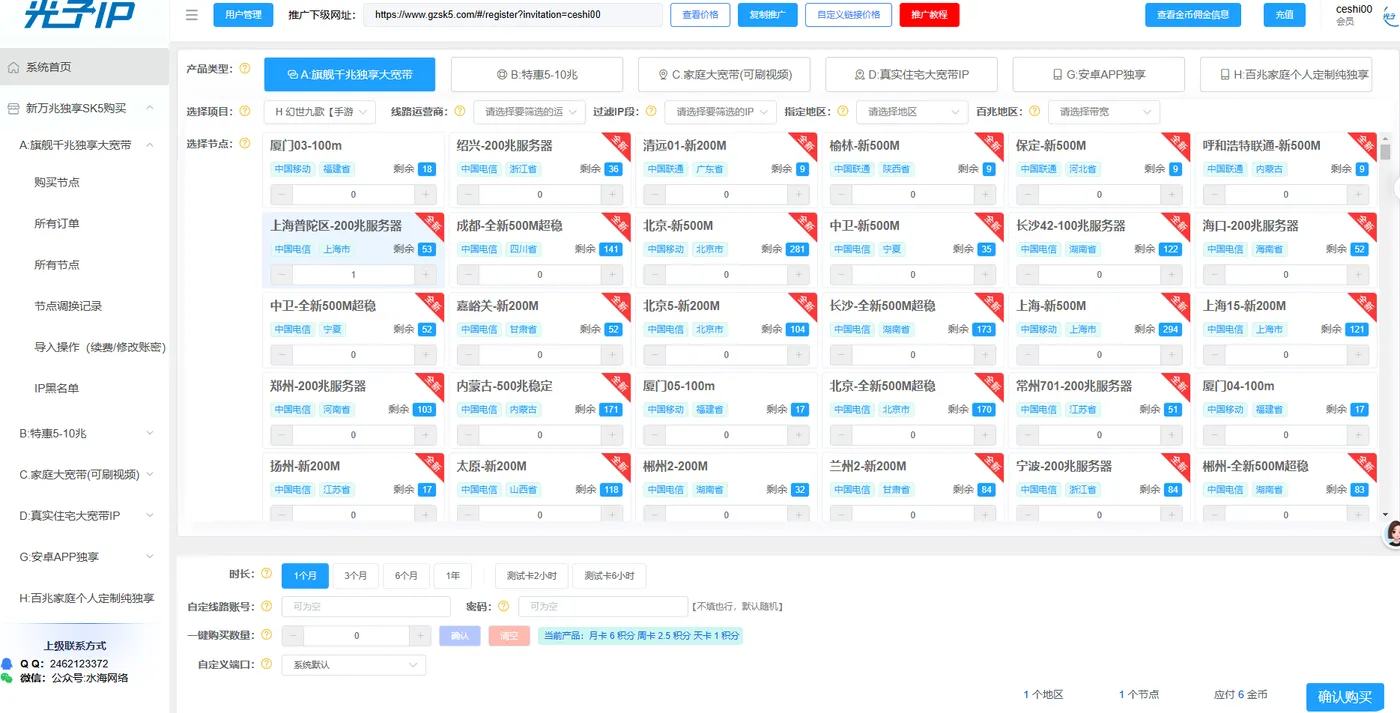Viewport: 1400px width, 713px height.
Task: Increase quantity for 上海普陀区-200兆服务器 node
Action: [x=427, y=274]
